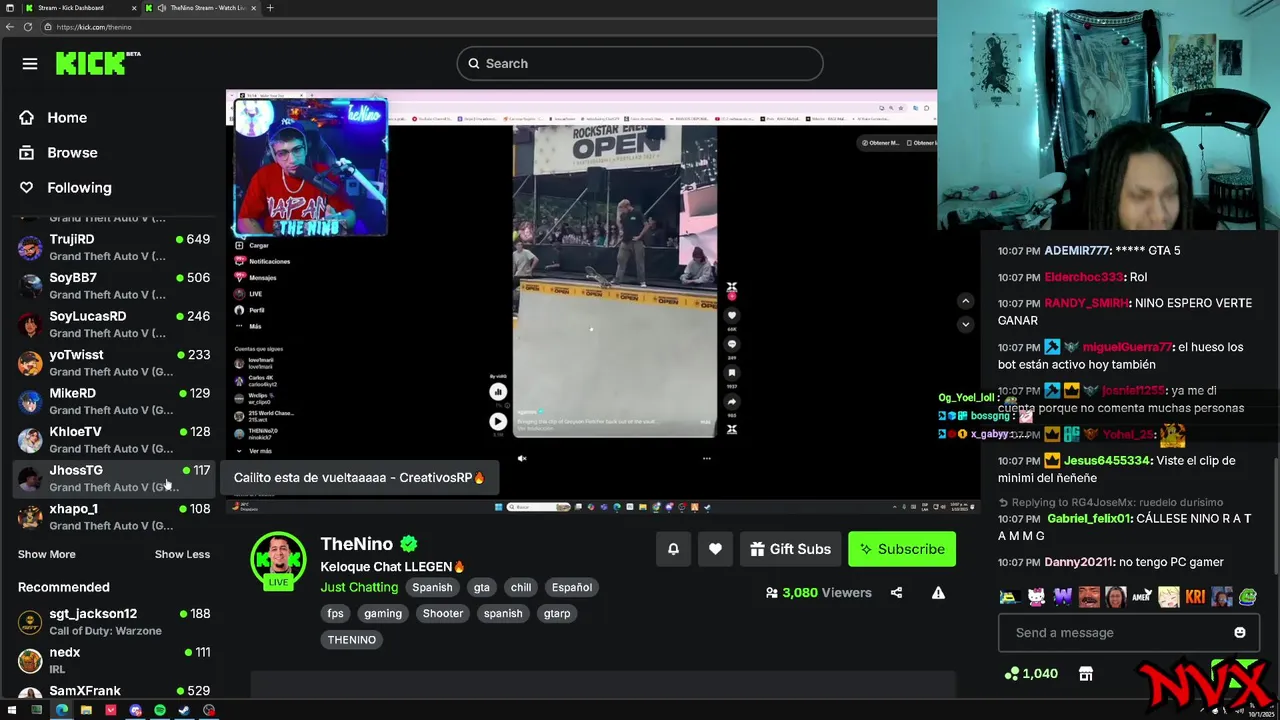Open Steam from taskbar
This screenshot has height=720, width=1280.
click(x=184, y=710)
